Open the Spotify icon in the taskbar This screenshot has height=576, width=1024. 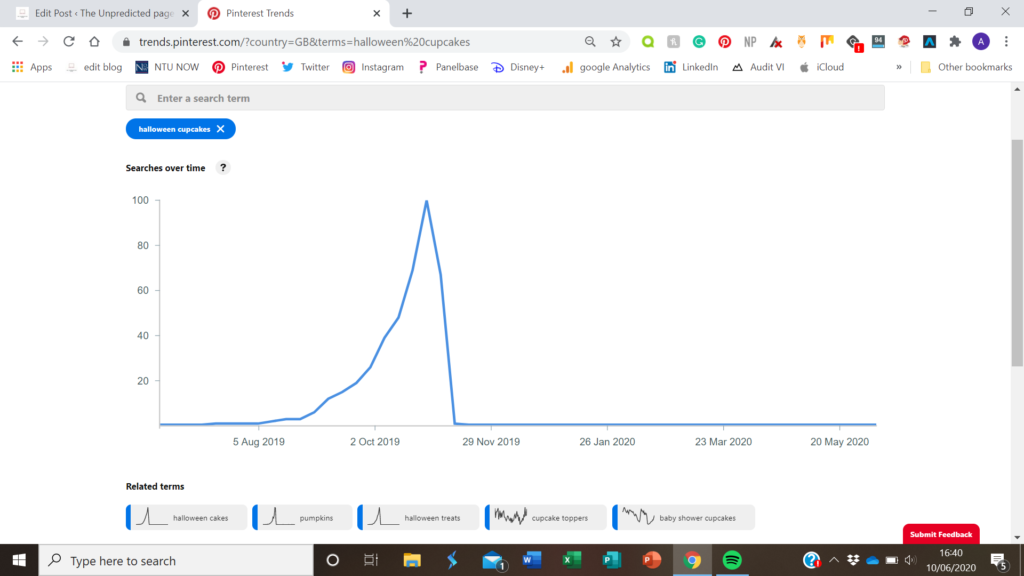click(x=733, y=560)
